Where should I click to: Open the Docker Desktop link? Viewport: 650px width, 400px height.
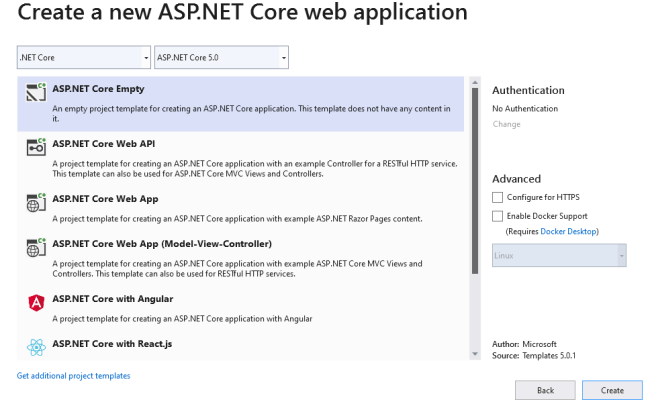tap(568, 231)
